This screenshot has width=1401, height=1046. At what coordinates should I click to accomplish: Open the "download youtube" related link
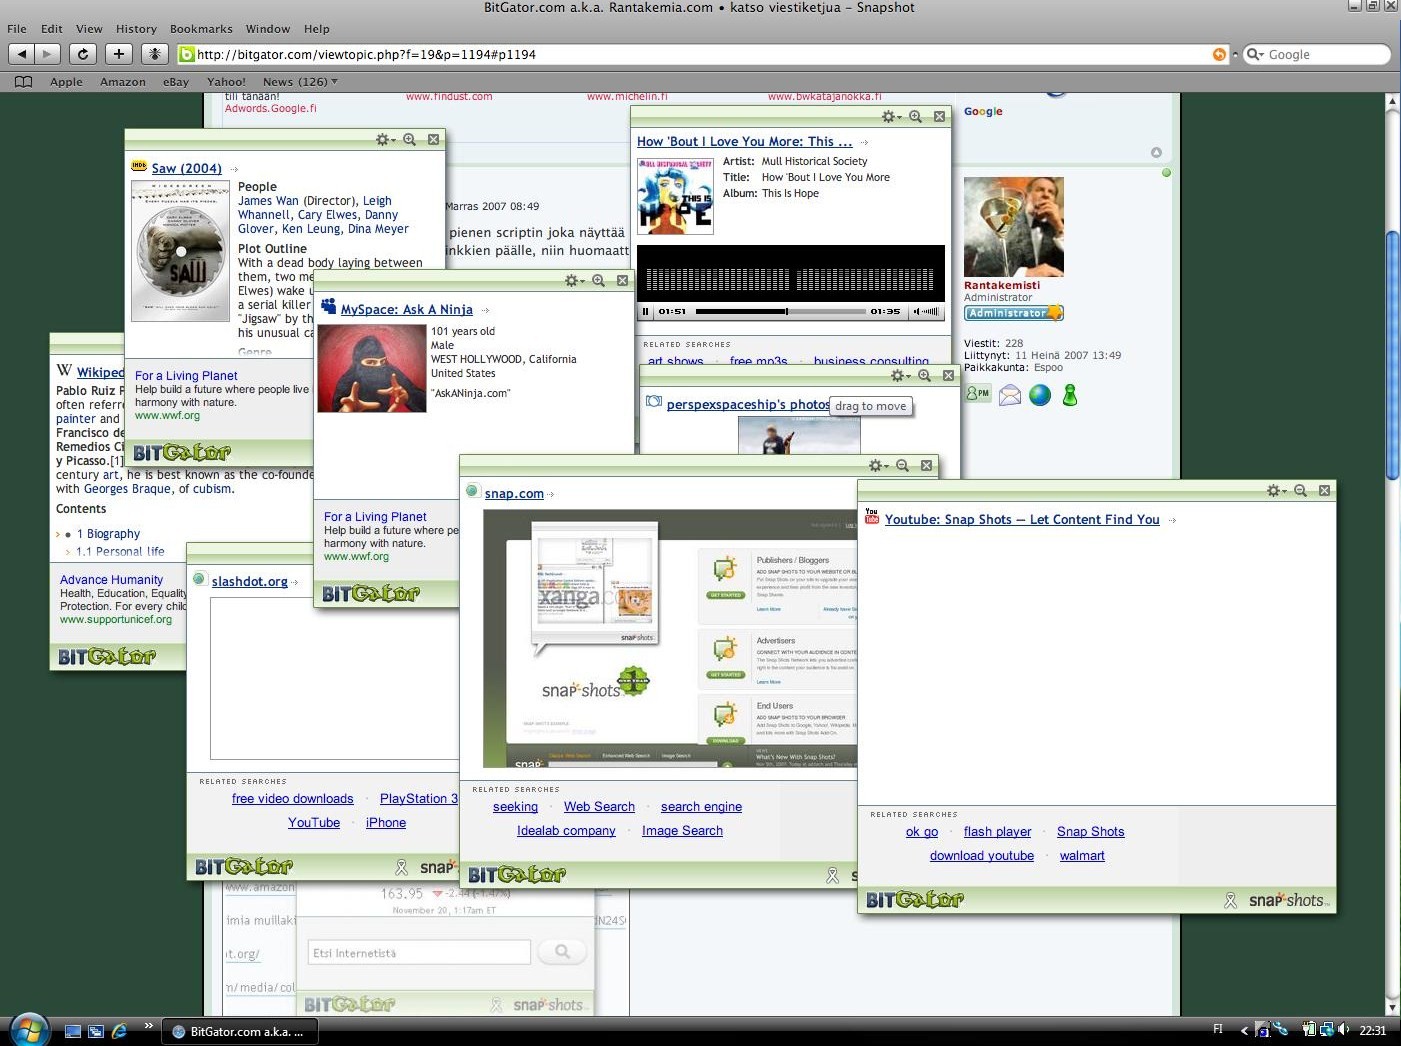(x=981, y=856)
